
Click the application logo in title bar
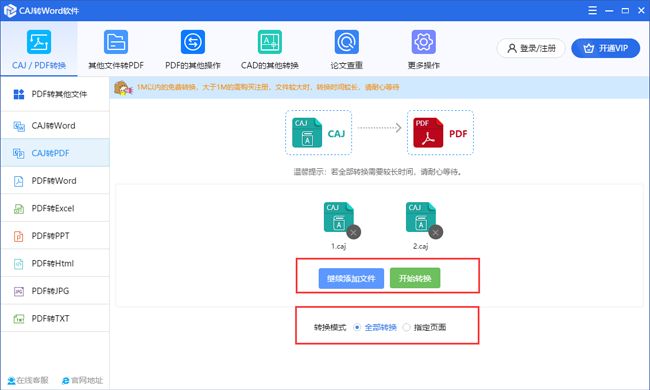pos(10,10)
